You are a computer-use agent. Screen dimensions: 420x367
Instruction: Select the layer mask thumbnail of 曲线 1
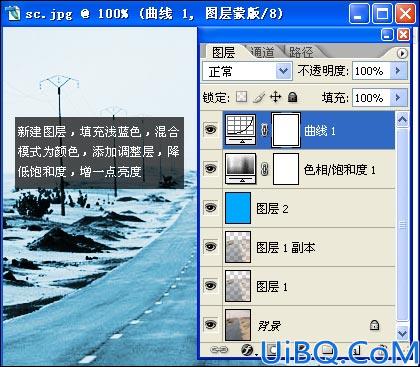(286, 130)
